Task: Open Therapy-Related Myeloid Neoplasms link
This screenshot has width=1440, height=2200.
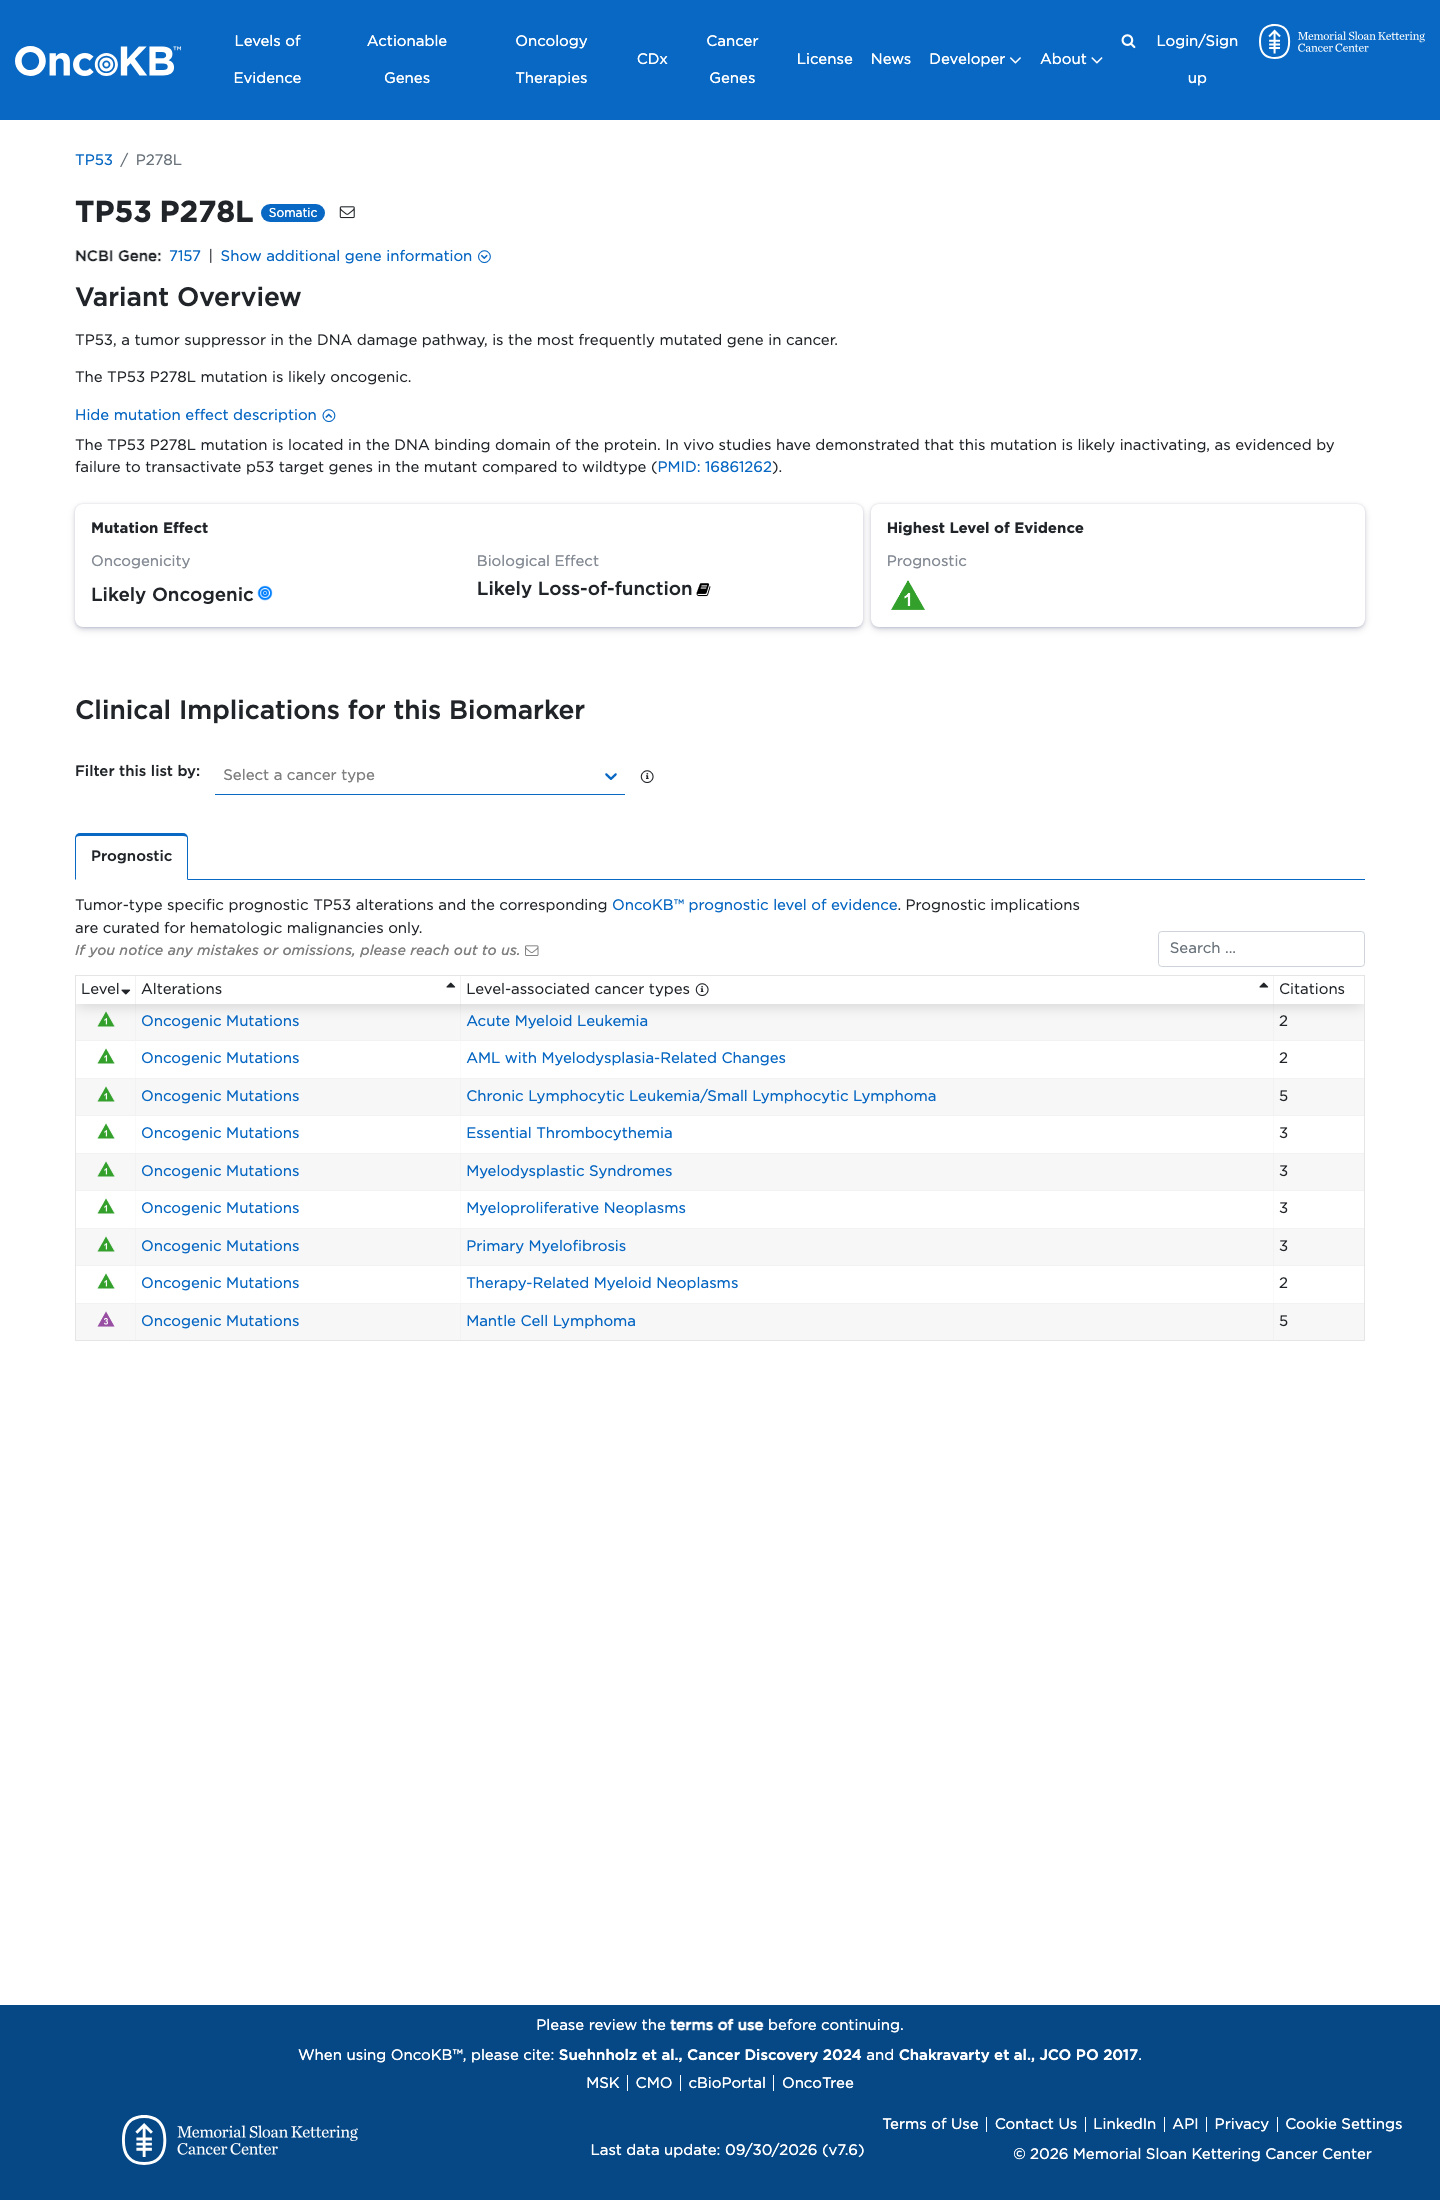Action: [602, 1283]
